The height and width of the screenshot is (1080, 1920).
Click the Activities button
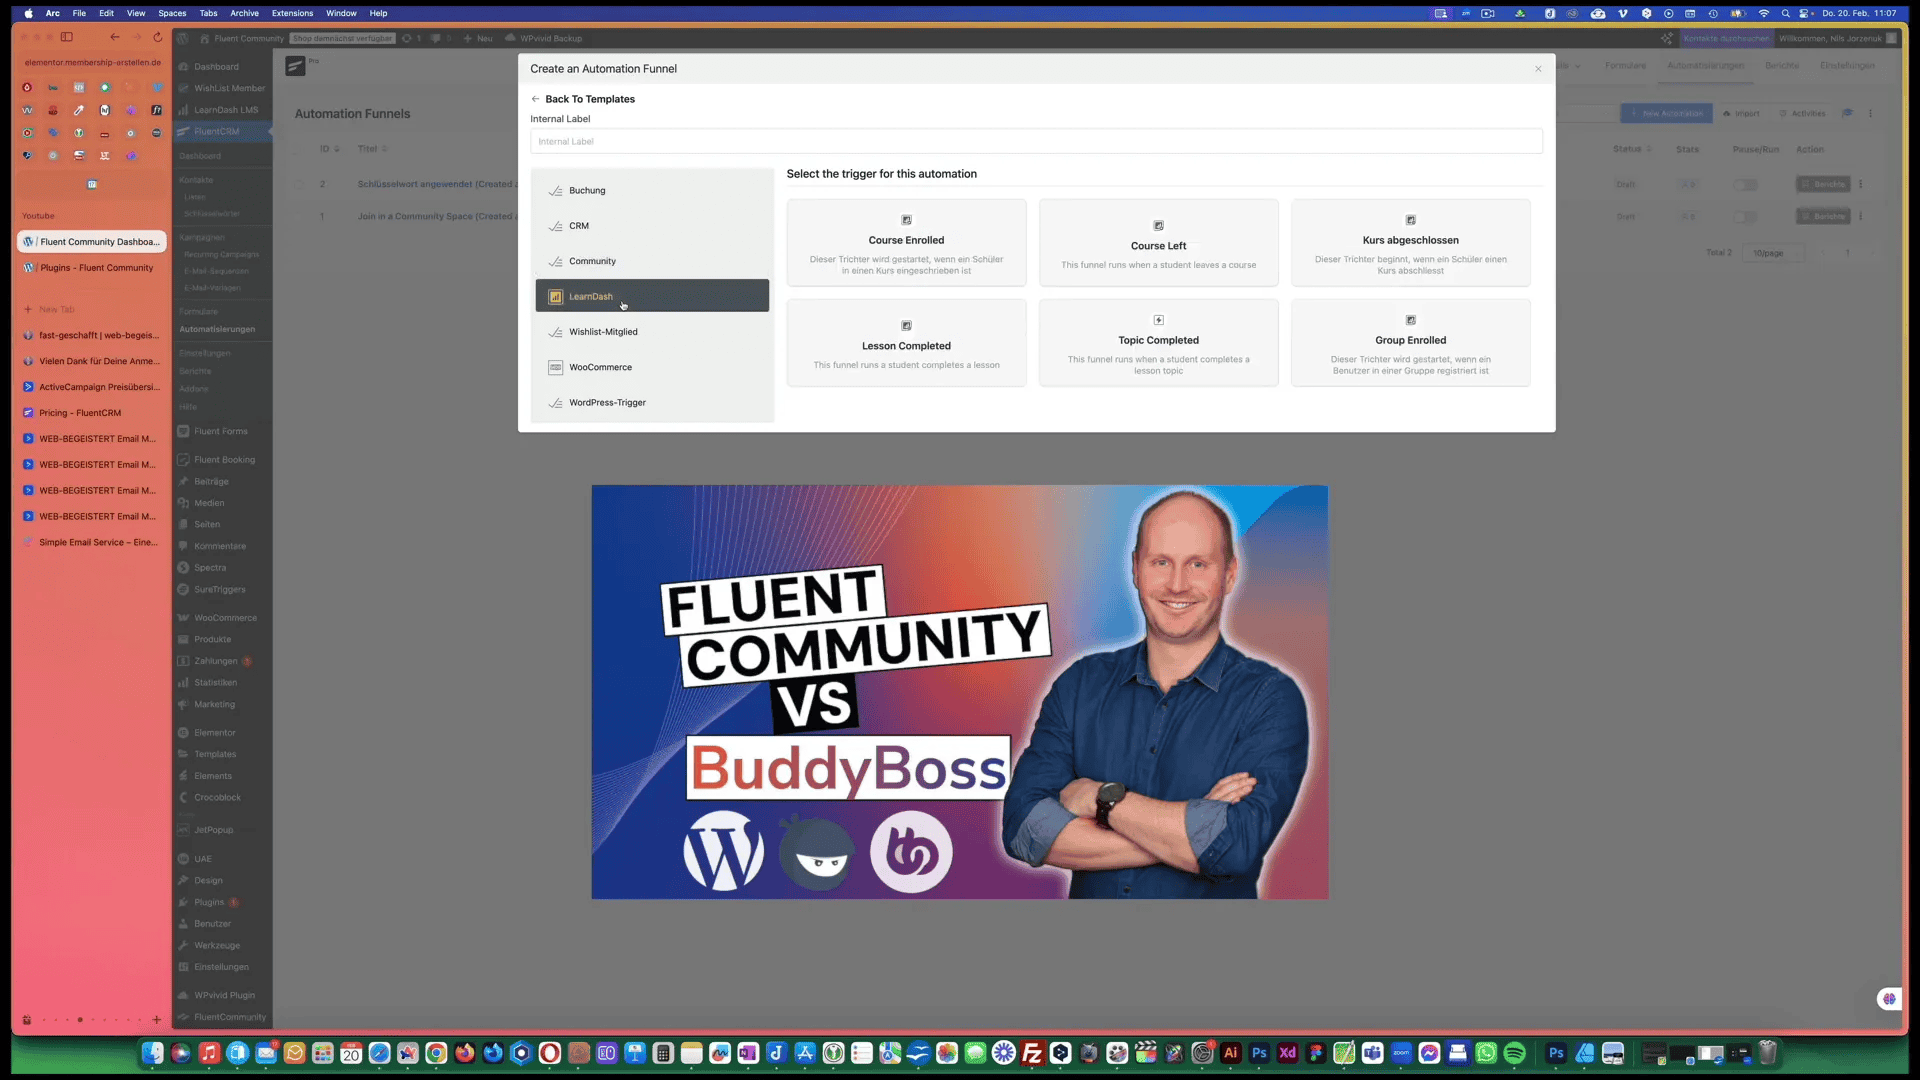(x=1803, y=113)
